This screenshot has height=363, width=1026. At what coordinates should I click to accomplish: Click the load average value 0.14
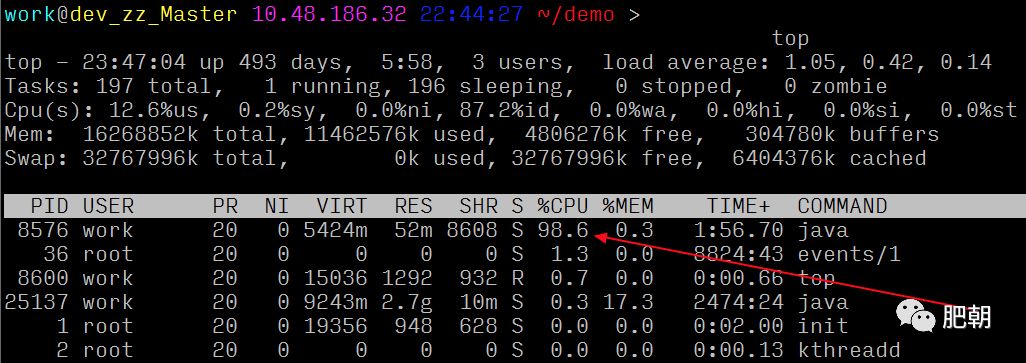[966, 63]
